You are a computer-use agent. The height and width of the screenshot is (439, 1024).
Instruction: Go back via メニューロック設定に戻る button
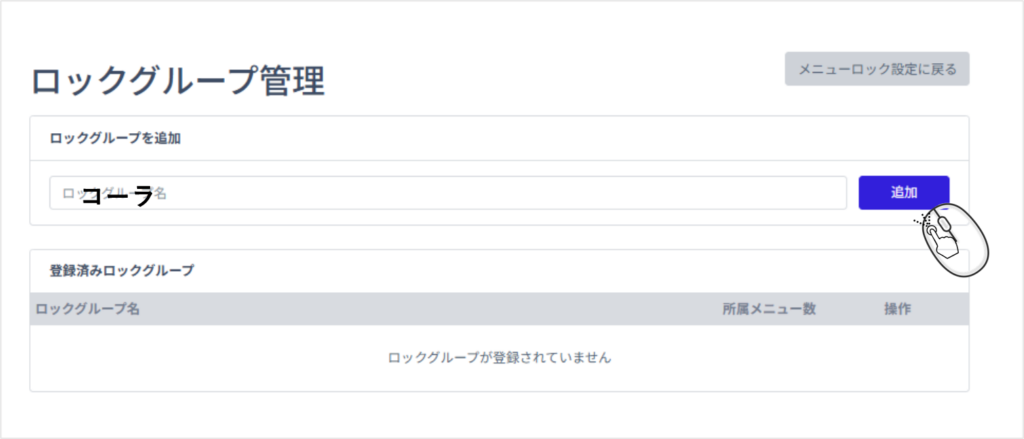(x=877, y=69)
